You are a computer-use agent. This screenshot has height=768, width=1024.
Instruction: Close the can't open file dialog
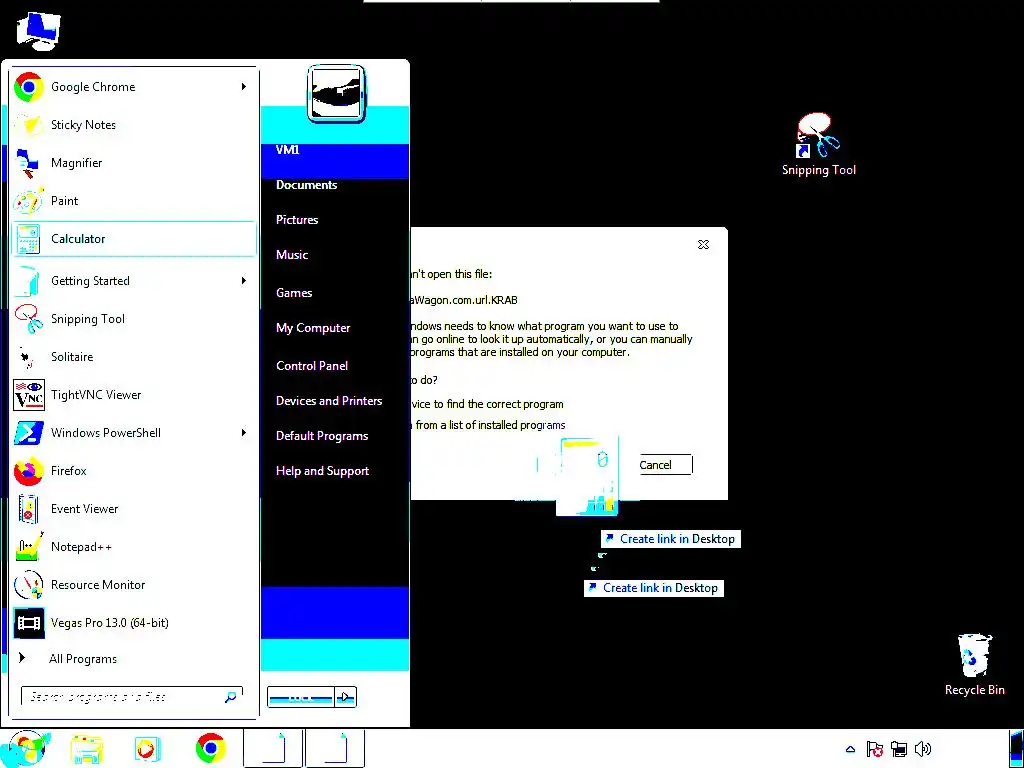703,244
